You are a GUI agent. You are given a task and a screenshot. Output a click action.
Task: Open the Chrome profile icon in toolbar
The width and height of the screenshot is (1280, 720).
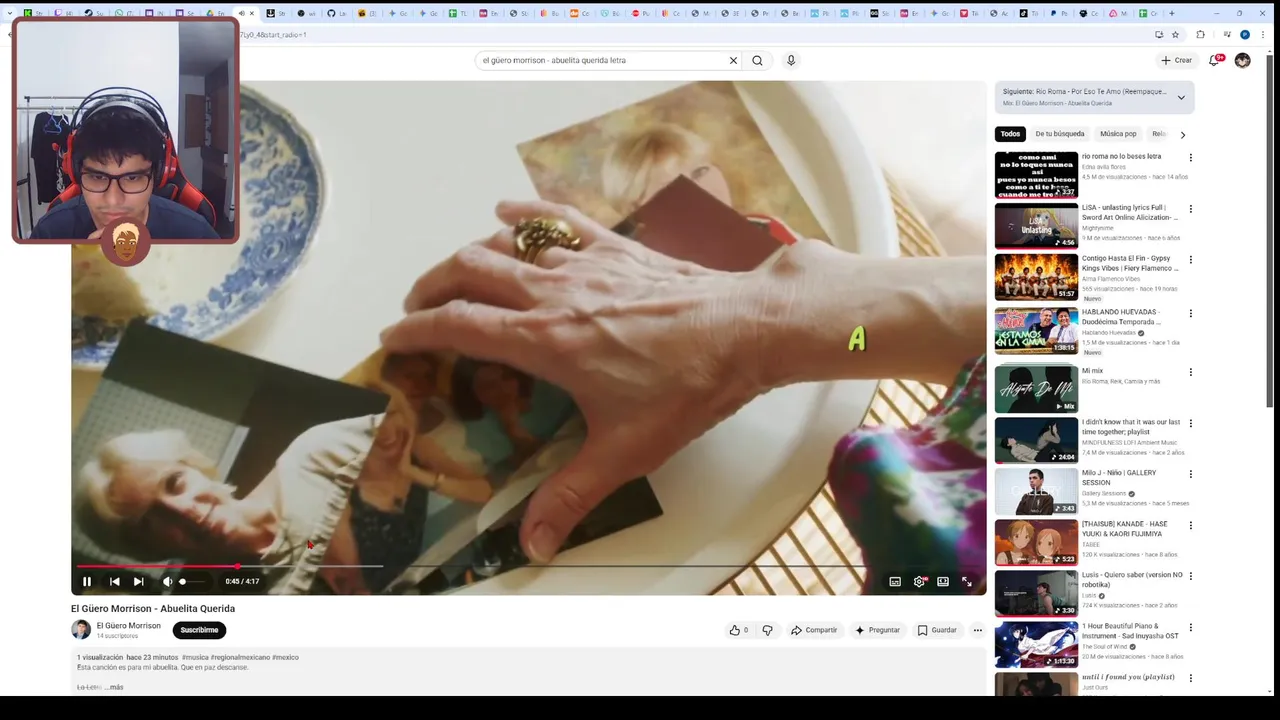tap(1245, 34)
